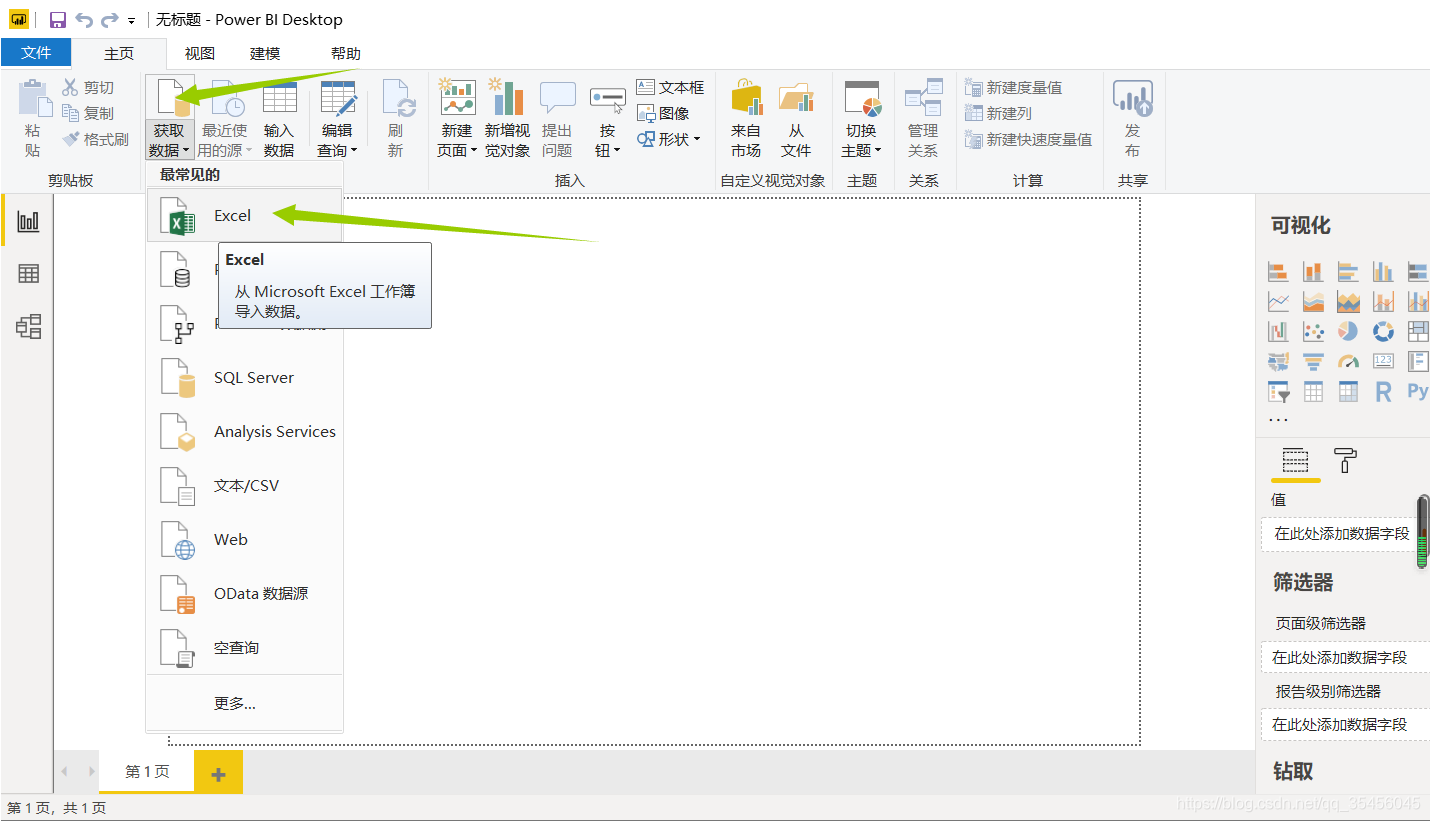Screen dimensions: 1430x822
Task: Select 文本/CSV data source
Action: tap(244, 486)
